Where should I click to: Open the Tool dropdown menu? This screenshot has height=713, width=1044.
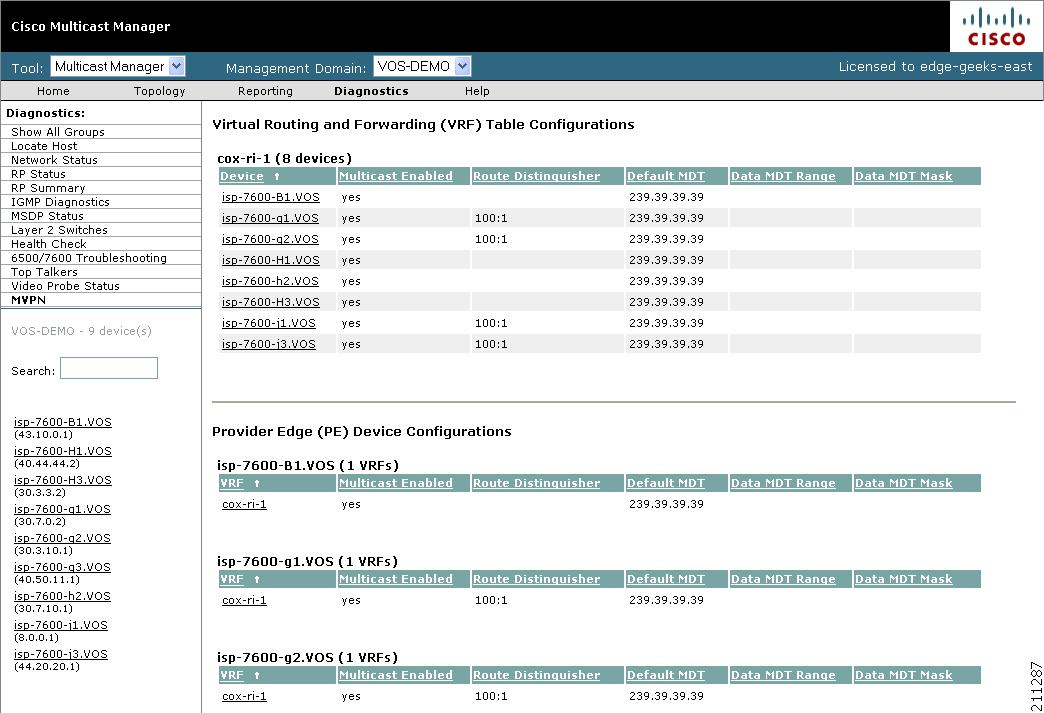(175, 66)
